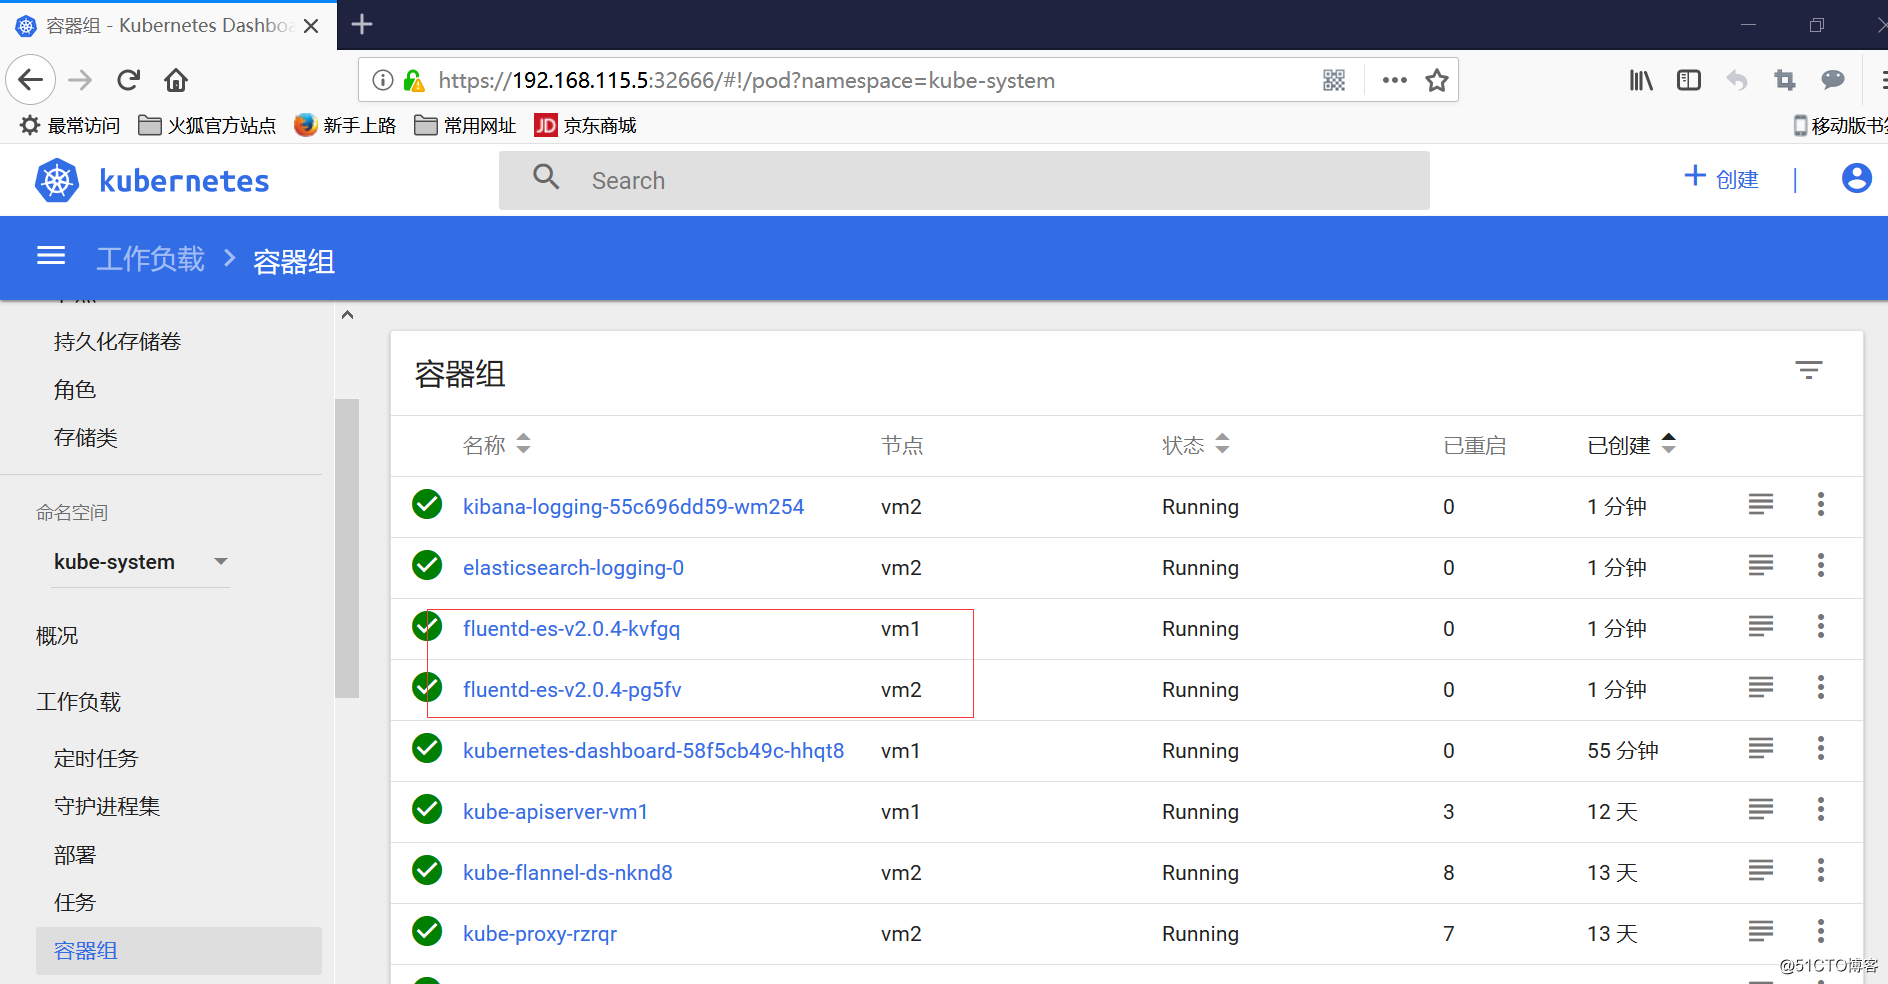Open page actions three-dot menu in address bar
This screenshot has width=1888, height=984.
point(1394,80)
